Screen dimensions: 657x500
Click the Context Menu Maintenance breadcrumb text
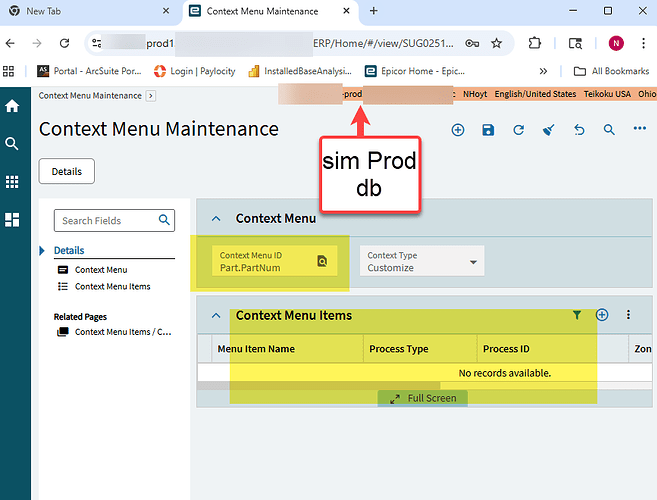[x=90, y=96]
